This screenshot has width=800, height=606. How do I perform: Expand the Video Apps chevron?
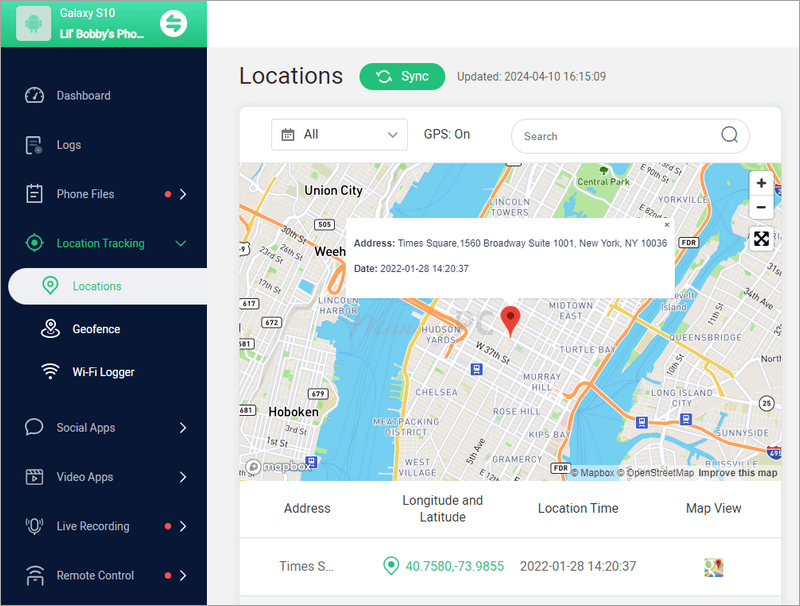183,477
